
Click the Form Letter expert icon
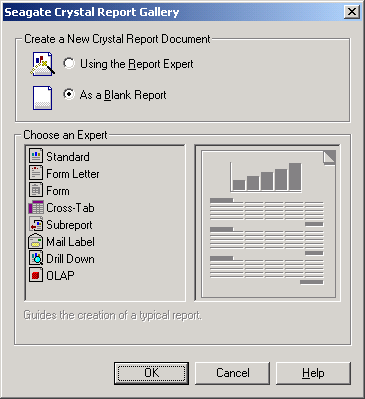point(36,173)
